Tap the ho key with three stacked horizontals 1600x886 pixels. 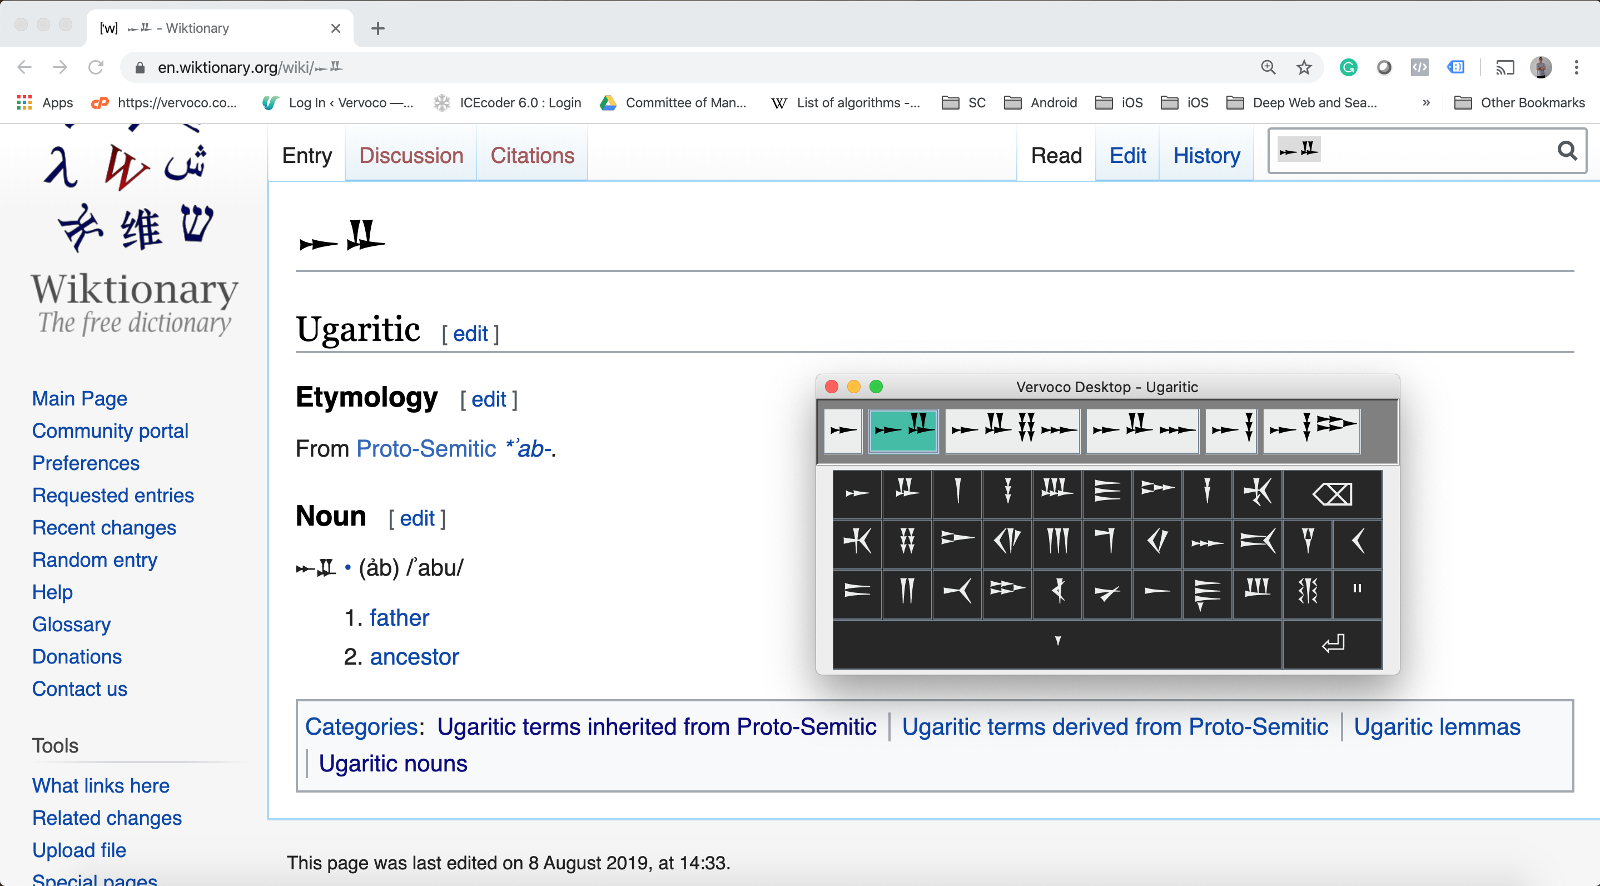point(1107,494)
